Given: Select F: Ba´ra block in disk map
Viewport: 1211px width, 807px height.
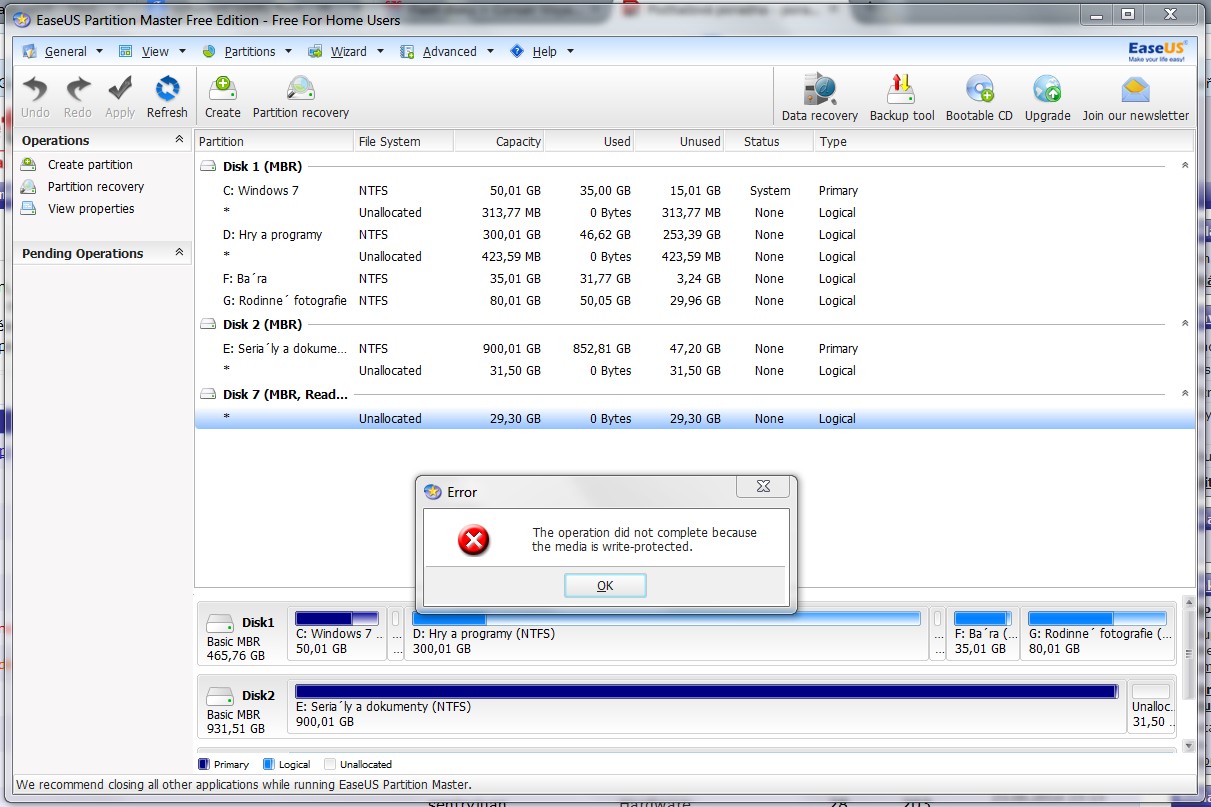Looking at the screenshot, I should (x=983, y=634).
